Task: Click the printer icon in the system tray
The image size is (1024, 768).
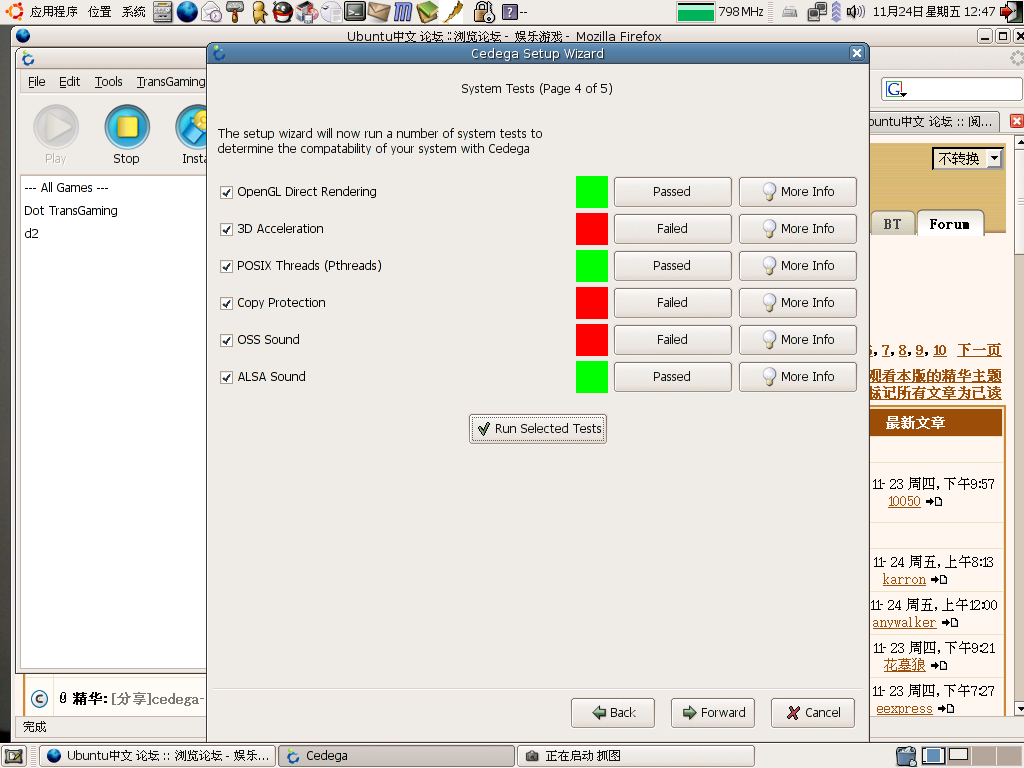Action: tap(790, 12)
